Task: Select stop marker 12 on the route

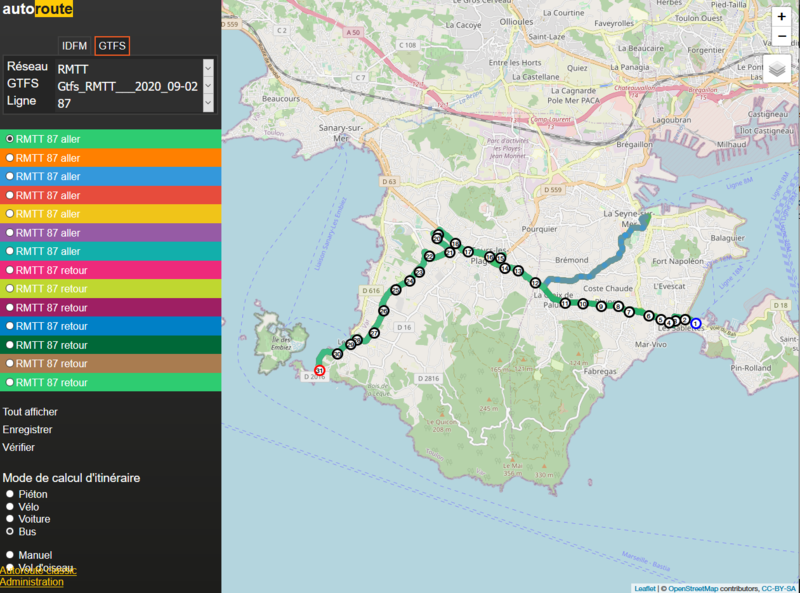Action: (536, 283)
